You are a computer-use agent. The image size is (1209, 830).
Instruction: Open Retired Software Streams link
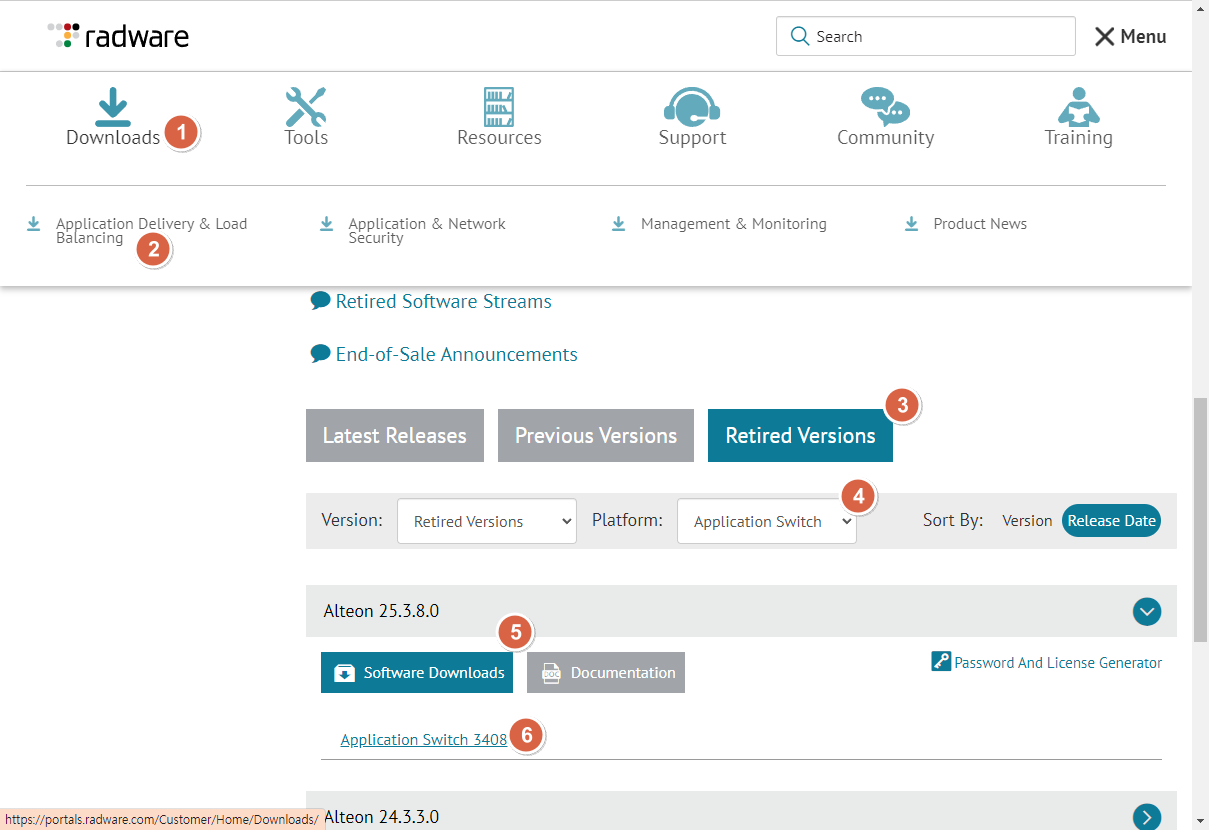pyautogui.click(x=444, y=301)
